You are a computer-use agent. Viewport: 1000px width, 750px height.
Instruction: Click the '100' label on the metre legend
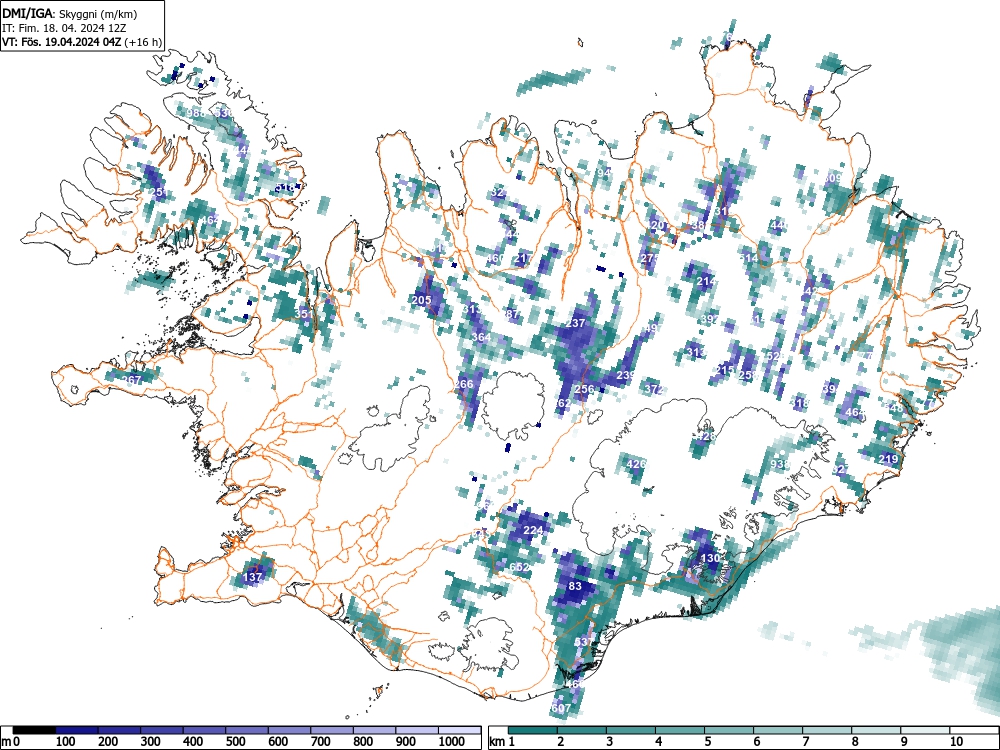click(x=66, y=742)
